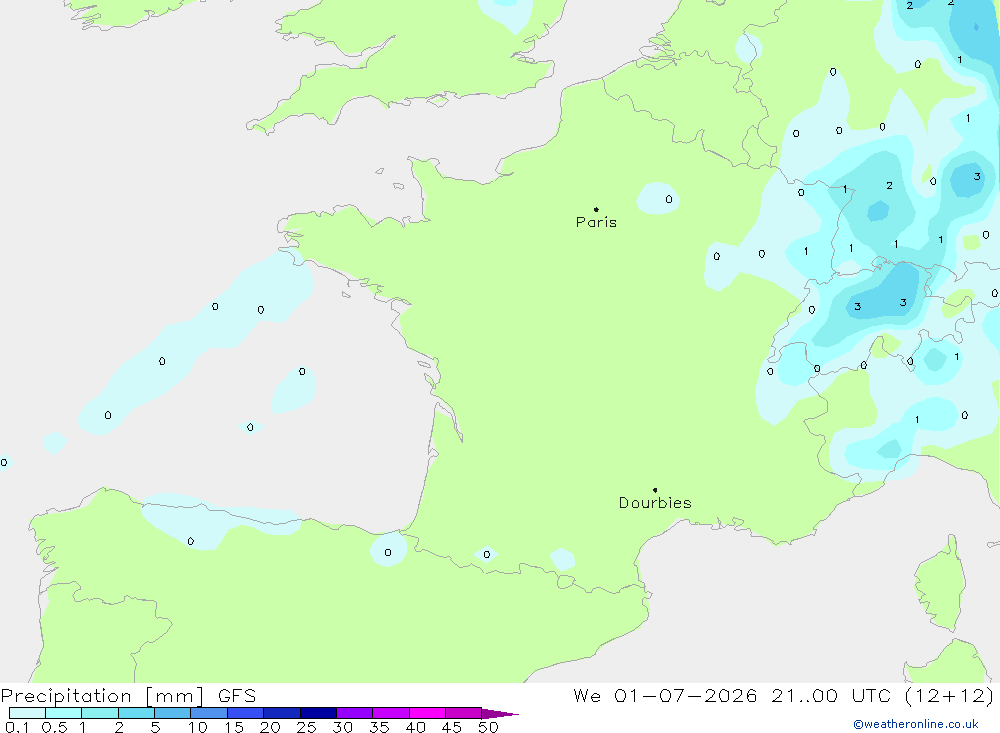Select the Paris location dot marker

point(596,209)
